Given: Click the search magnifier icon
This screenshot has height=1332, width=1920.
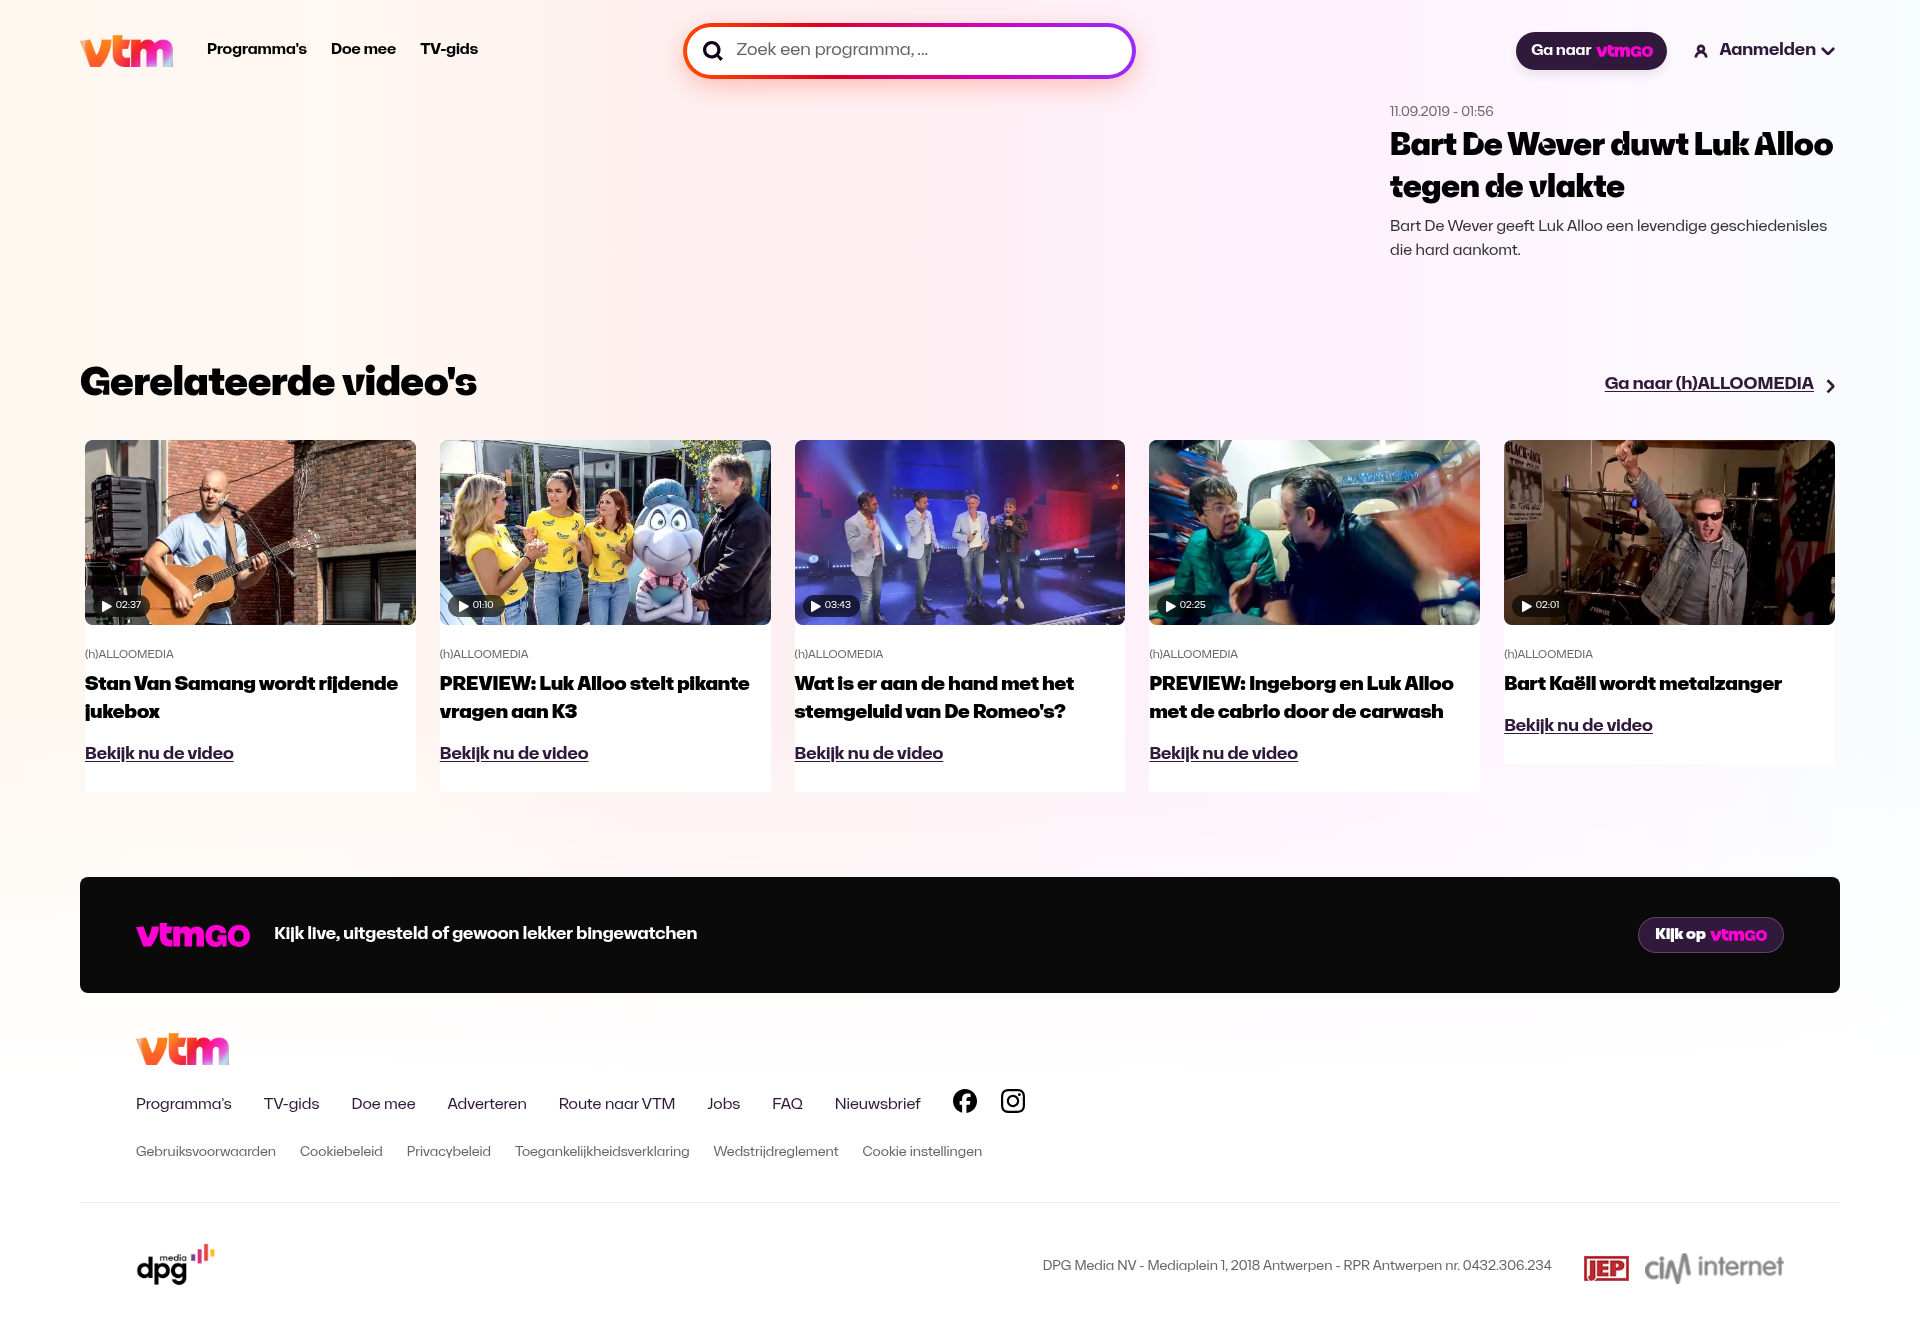Looking at the screenshot, I should [x=712, y=51].
